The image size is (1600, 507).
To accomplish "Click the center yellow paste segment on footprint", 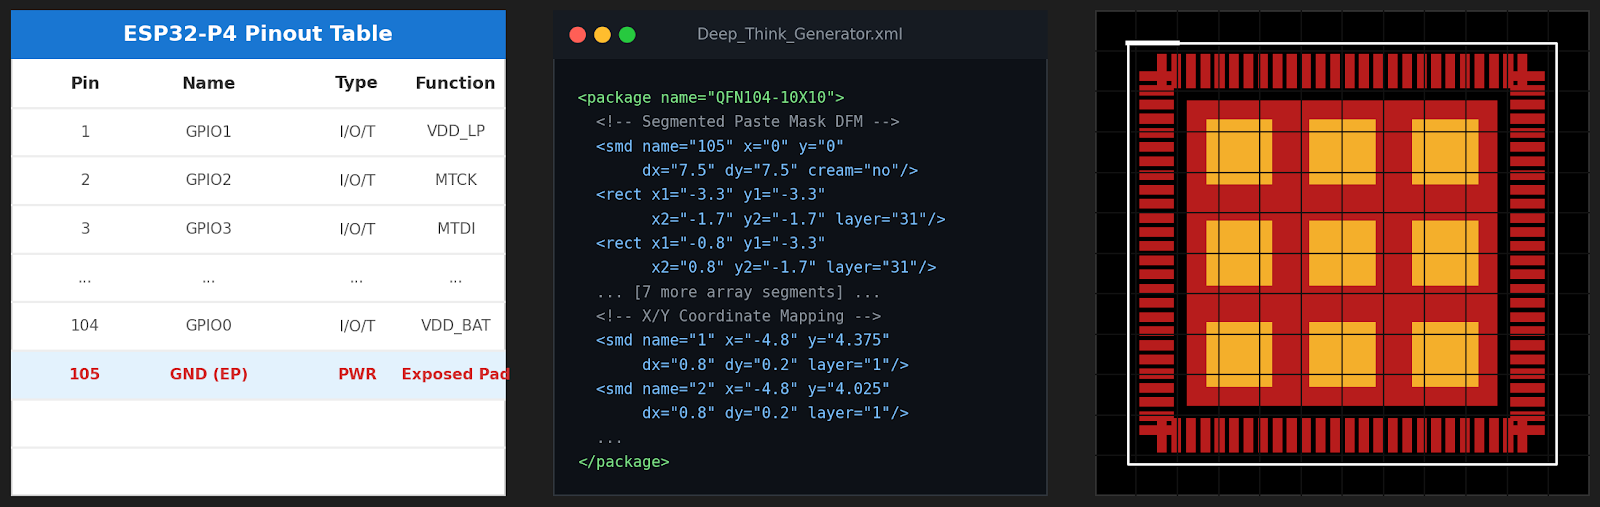I will click(x=1342, y=253).
